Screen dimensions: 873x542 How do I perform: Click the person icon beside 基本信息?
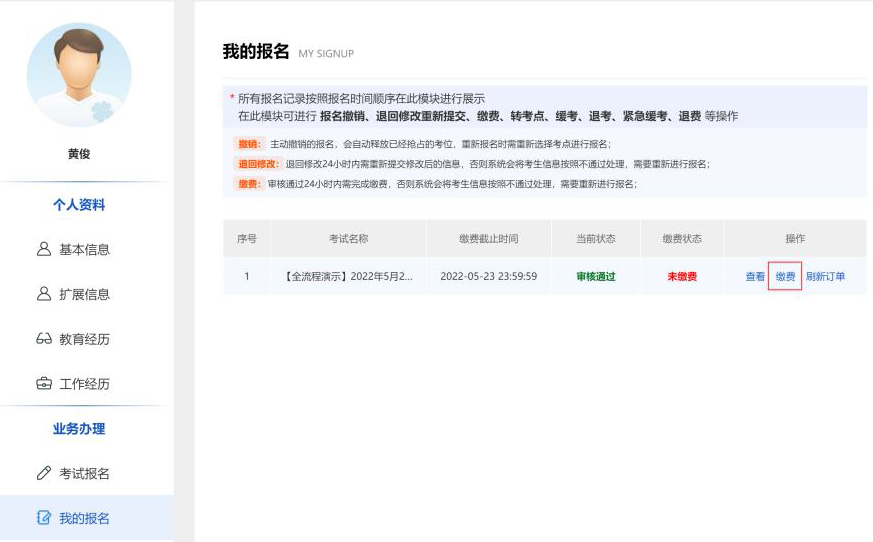(42, 250)
